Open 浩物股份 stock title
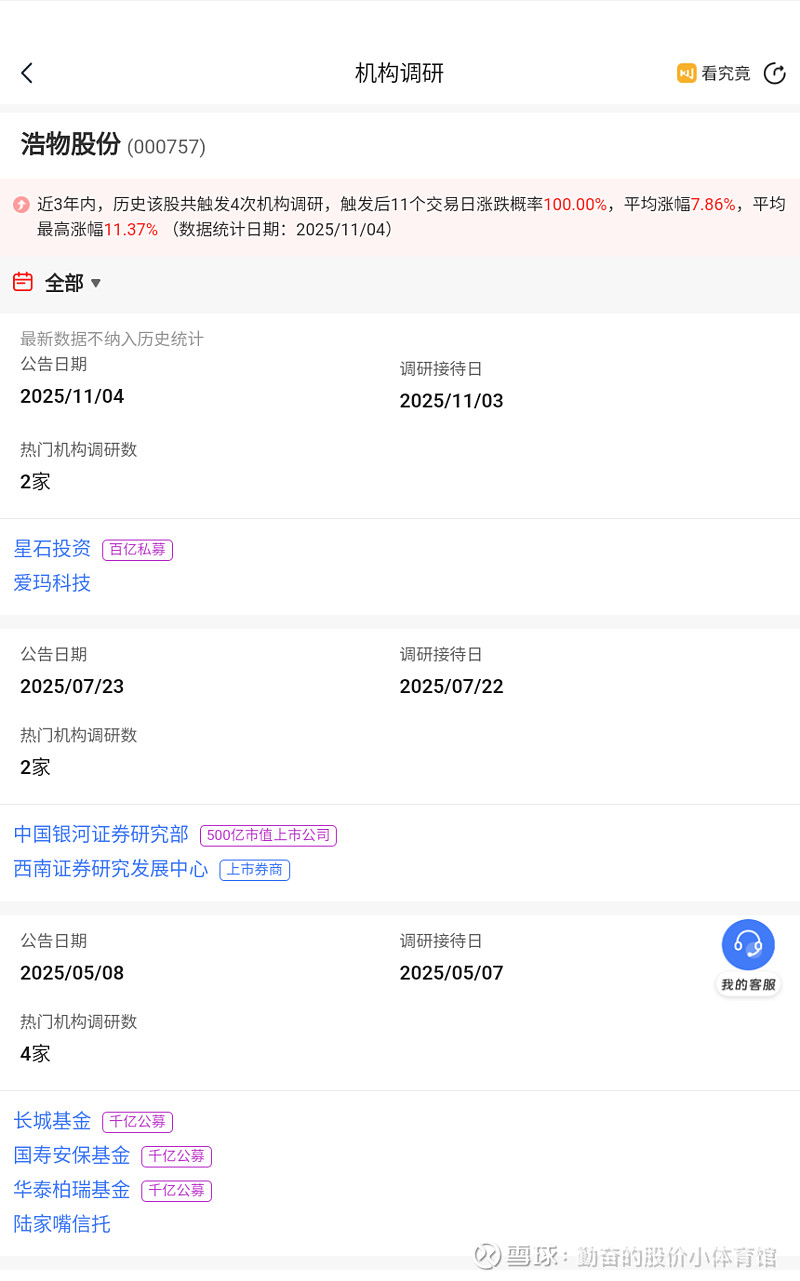 click(x=70, y=145)
